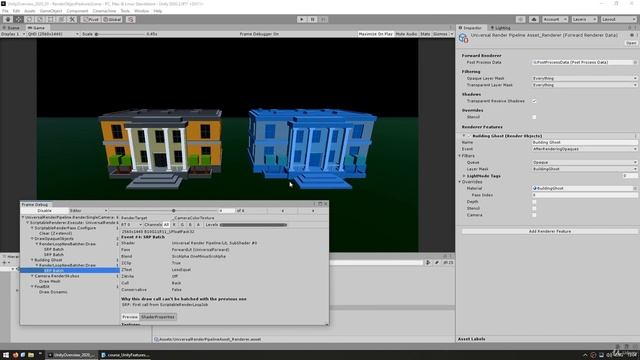Open custom editor tools wrench icon

[72, 19]
